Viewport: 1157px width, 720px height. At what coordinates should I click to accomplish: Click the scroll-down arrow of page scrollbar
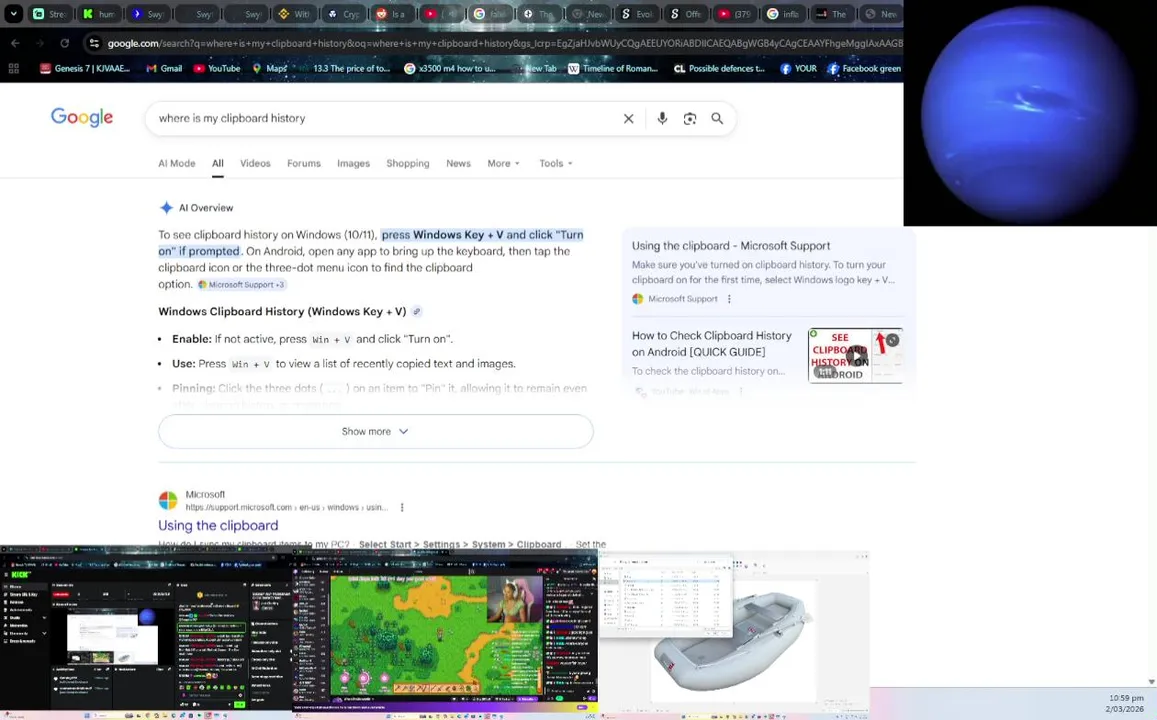(1151, 682)
